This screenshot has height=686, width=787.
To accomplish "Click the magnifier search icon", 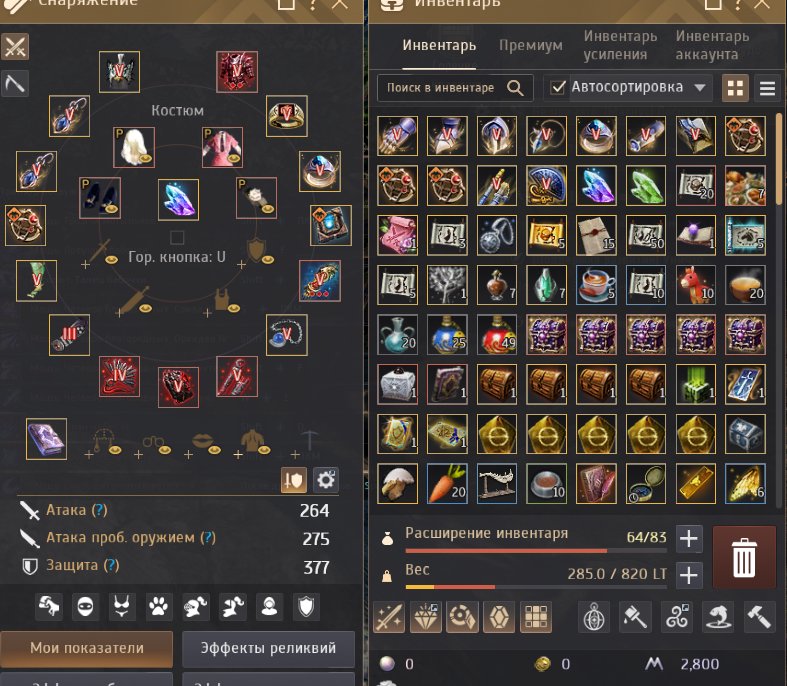I will [x=515, y=88].
